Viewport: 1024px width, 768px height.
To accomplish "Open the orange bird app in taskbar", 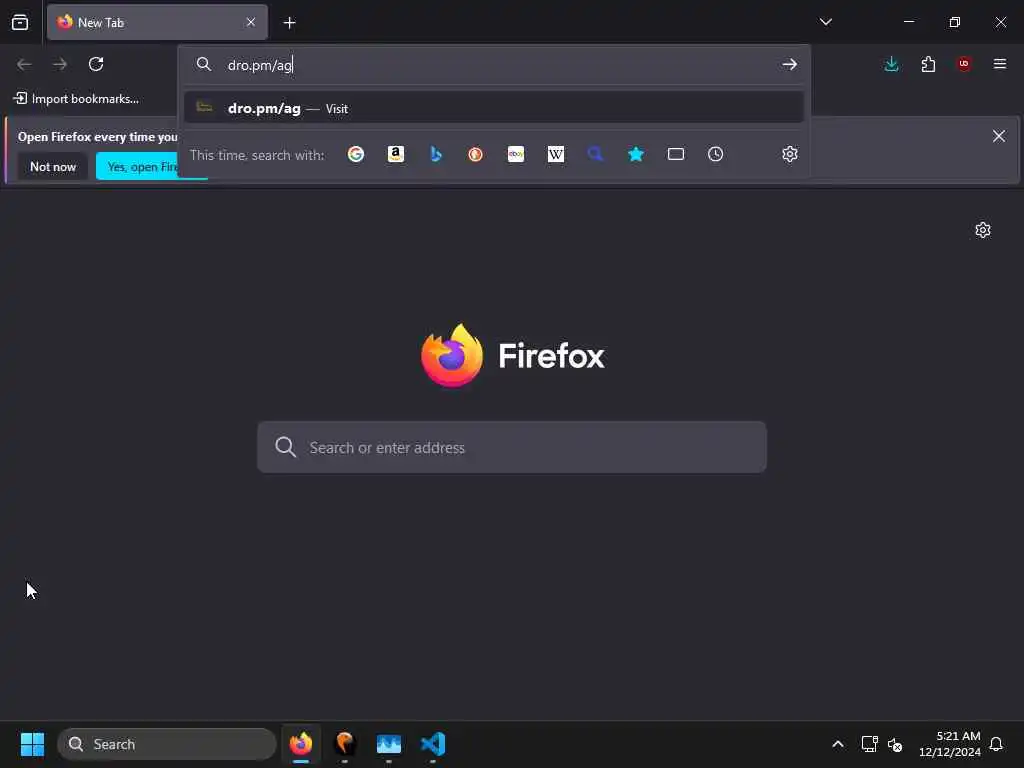I will [x=345, y=744].
